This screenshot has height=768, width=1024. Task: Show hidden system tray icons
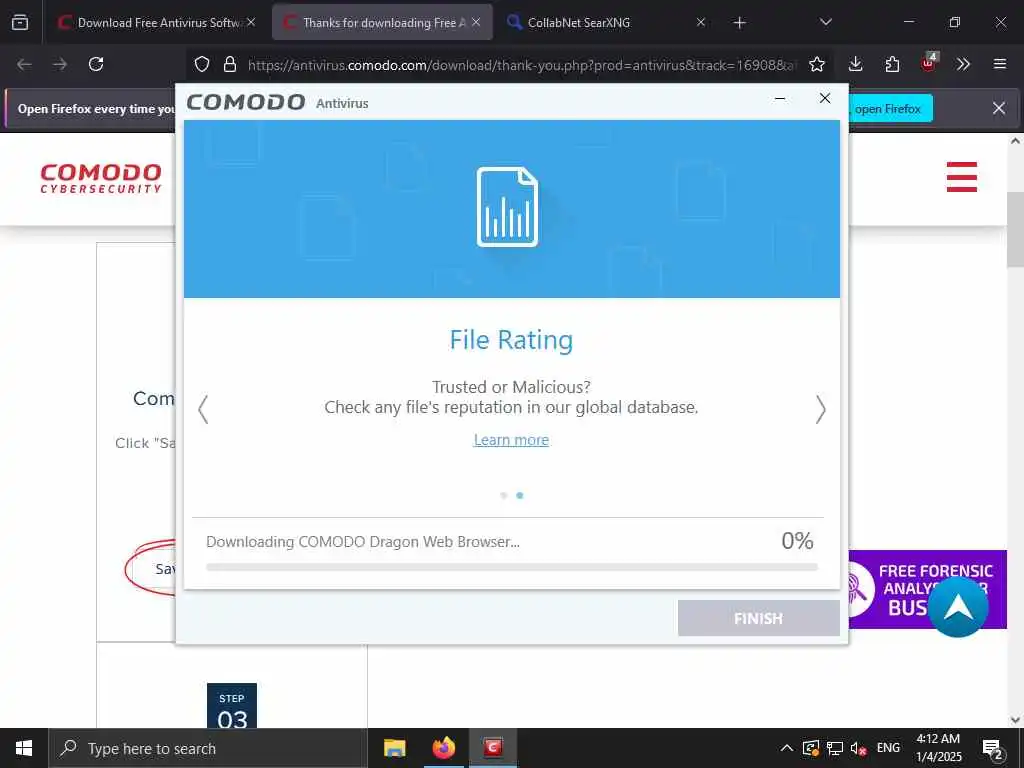[787, 748]
